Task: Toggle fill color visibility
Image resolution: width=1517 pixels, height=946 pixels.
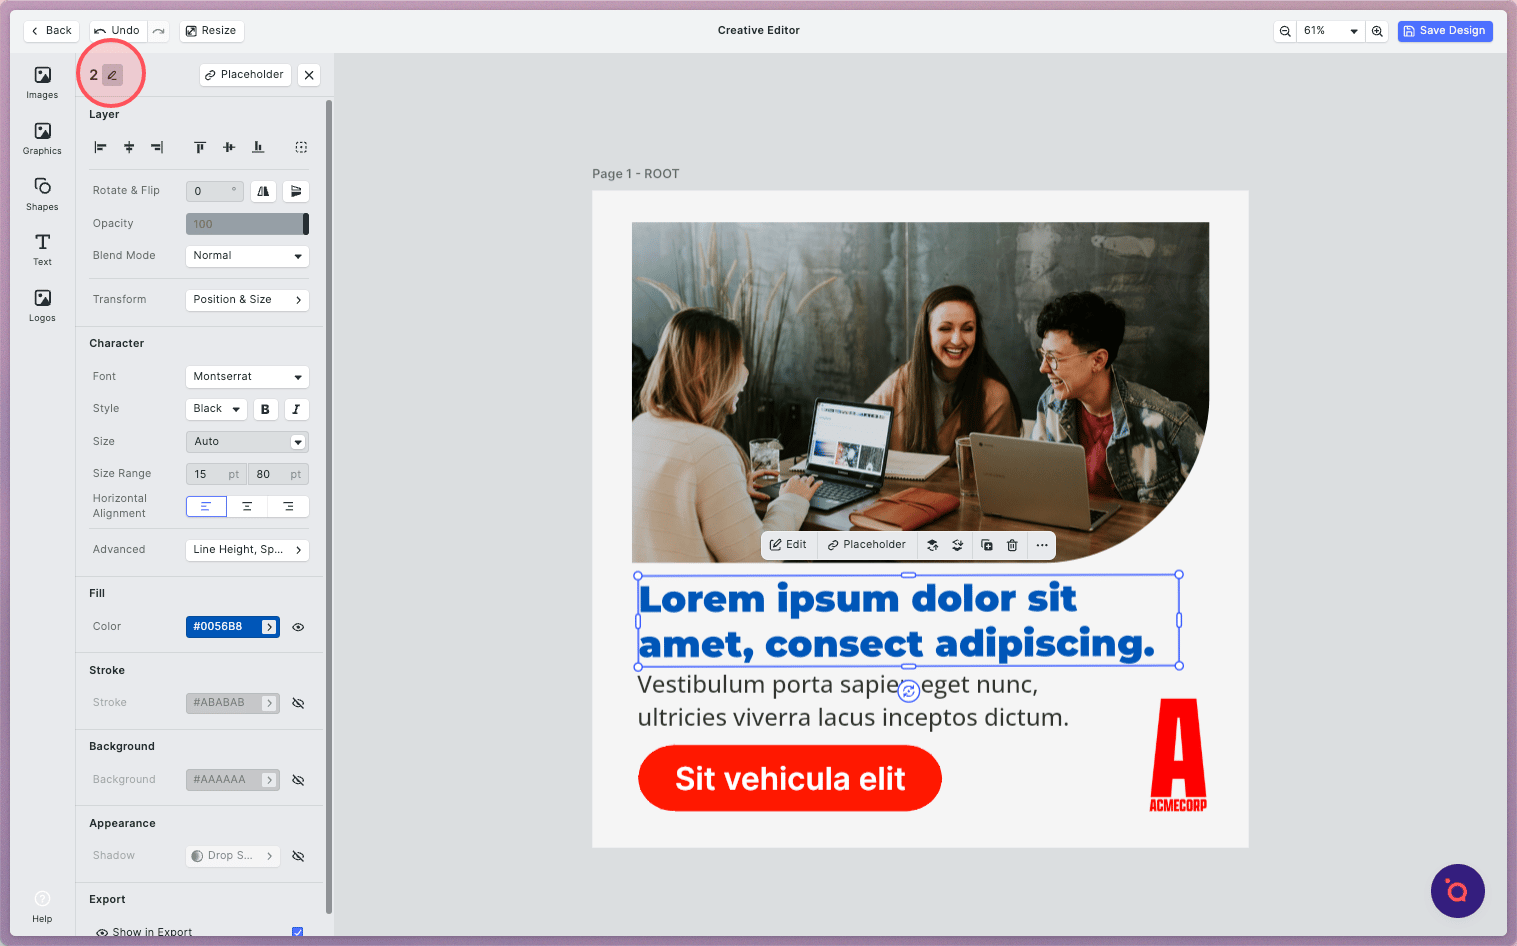Action: tap(298, 627)
